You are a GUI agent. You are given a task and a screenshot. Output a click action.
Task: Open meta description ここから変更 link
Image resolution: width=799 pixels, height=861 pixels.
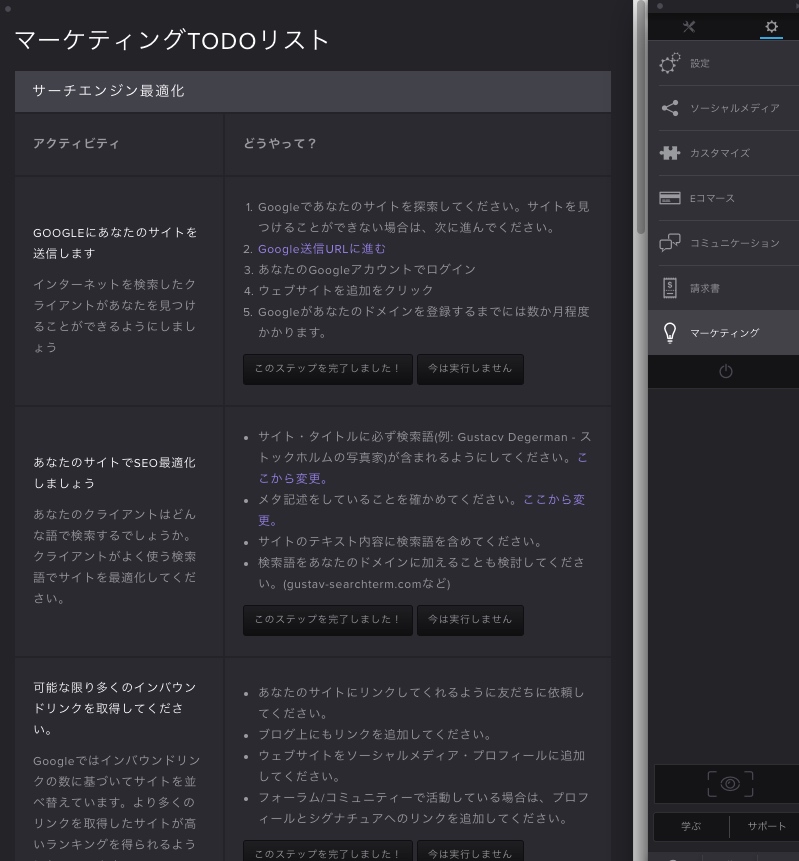coord(422,510)
